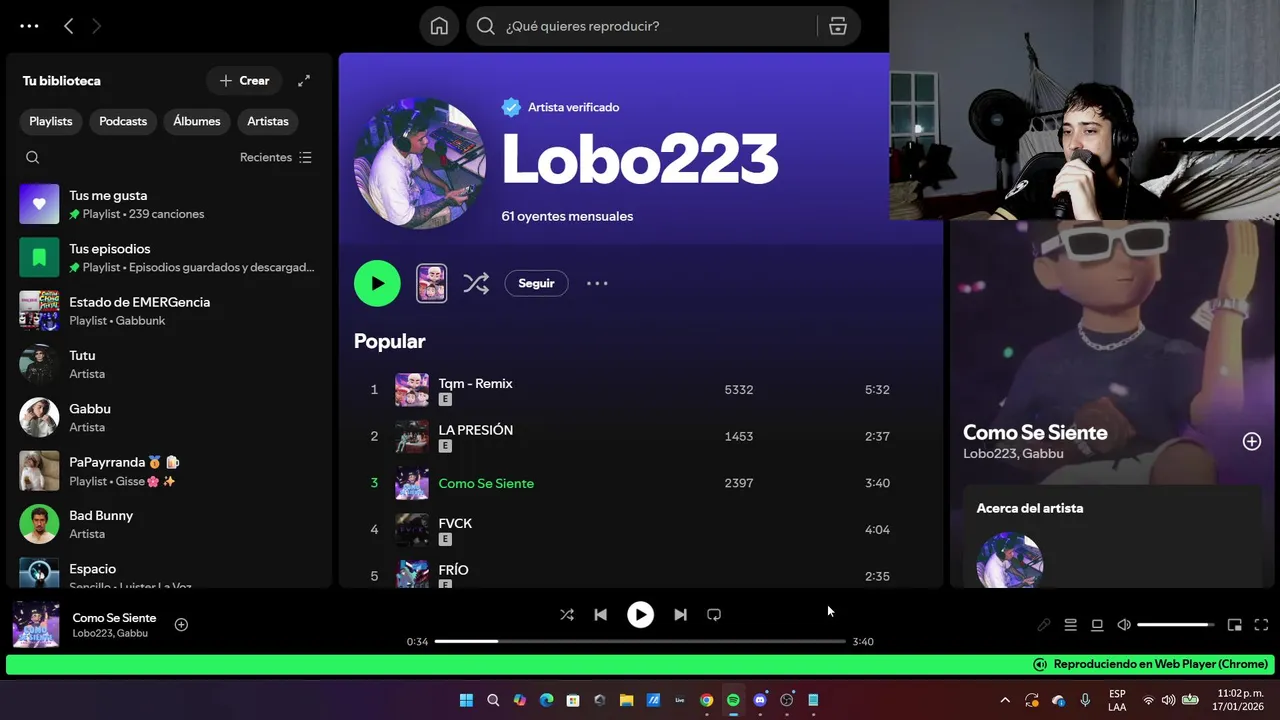Follow Lobo223 with Seguir button

536,283
